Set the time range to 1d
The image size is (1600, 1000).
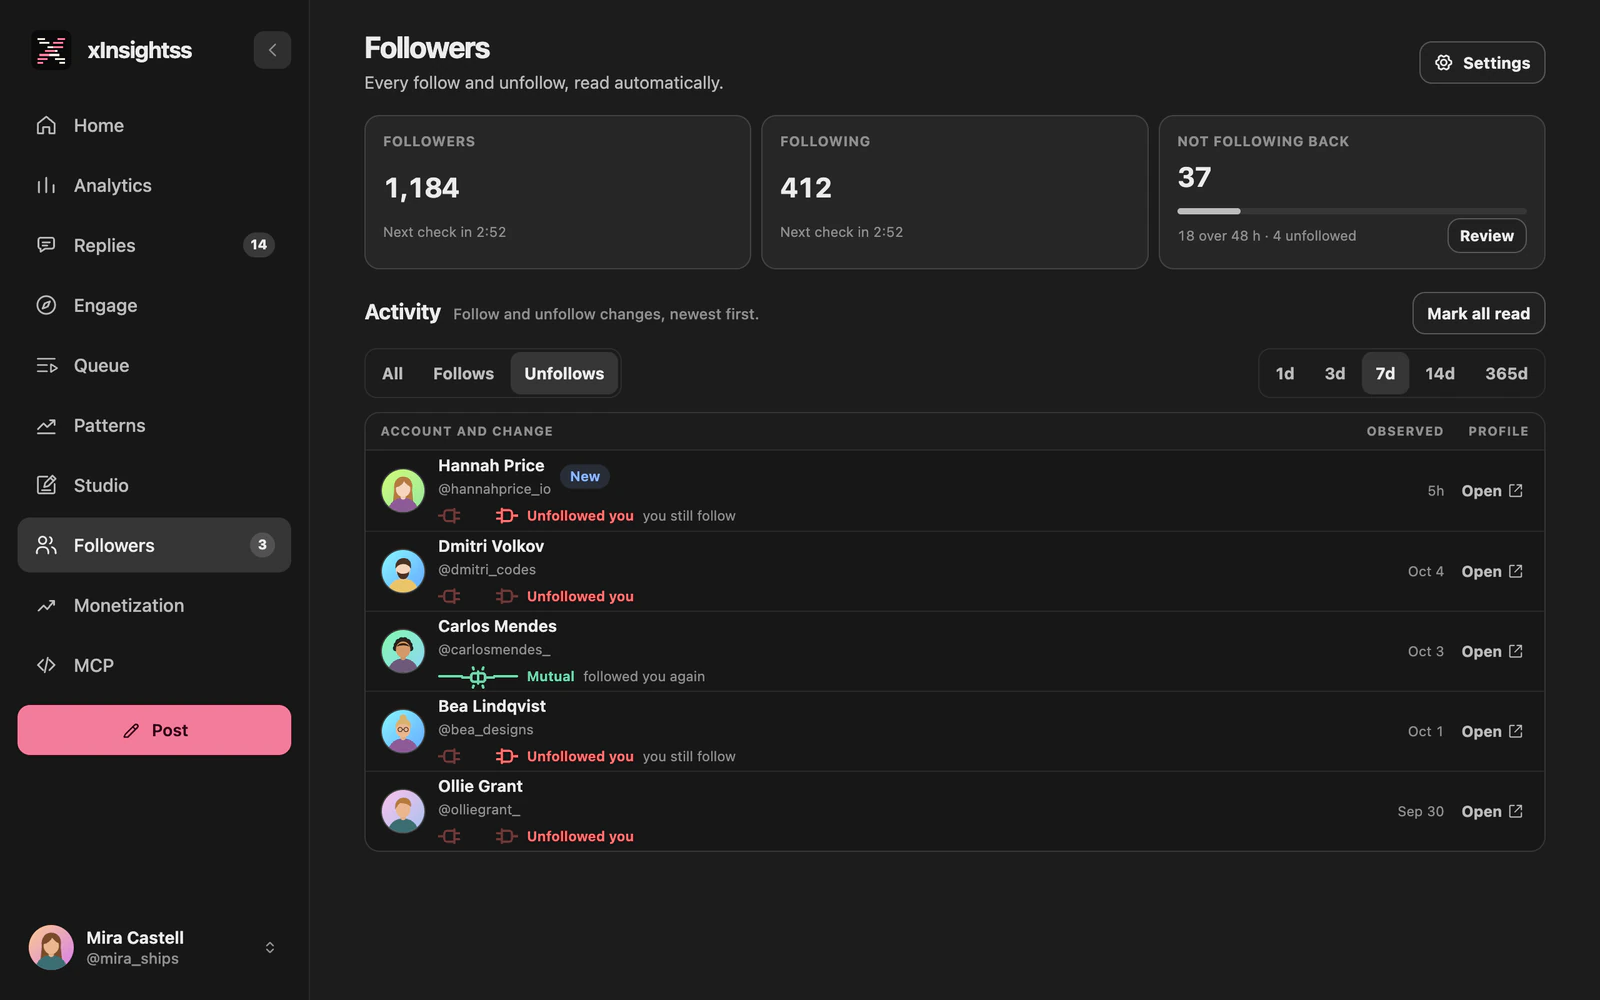coord(1285,373)
